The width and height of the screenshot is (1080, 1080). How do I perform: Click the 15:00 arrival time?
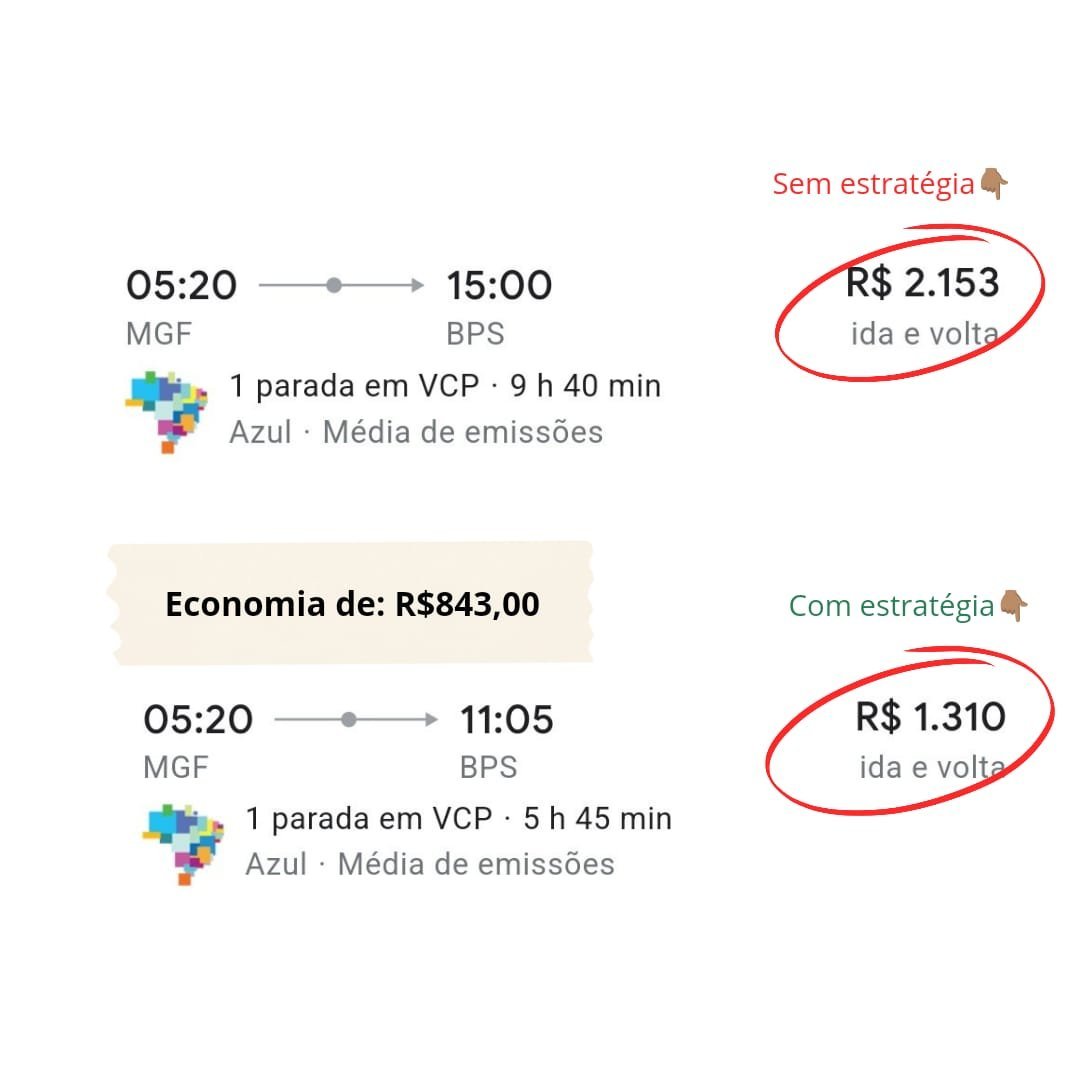click(x=499, y=286)
